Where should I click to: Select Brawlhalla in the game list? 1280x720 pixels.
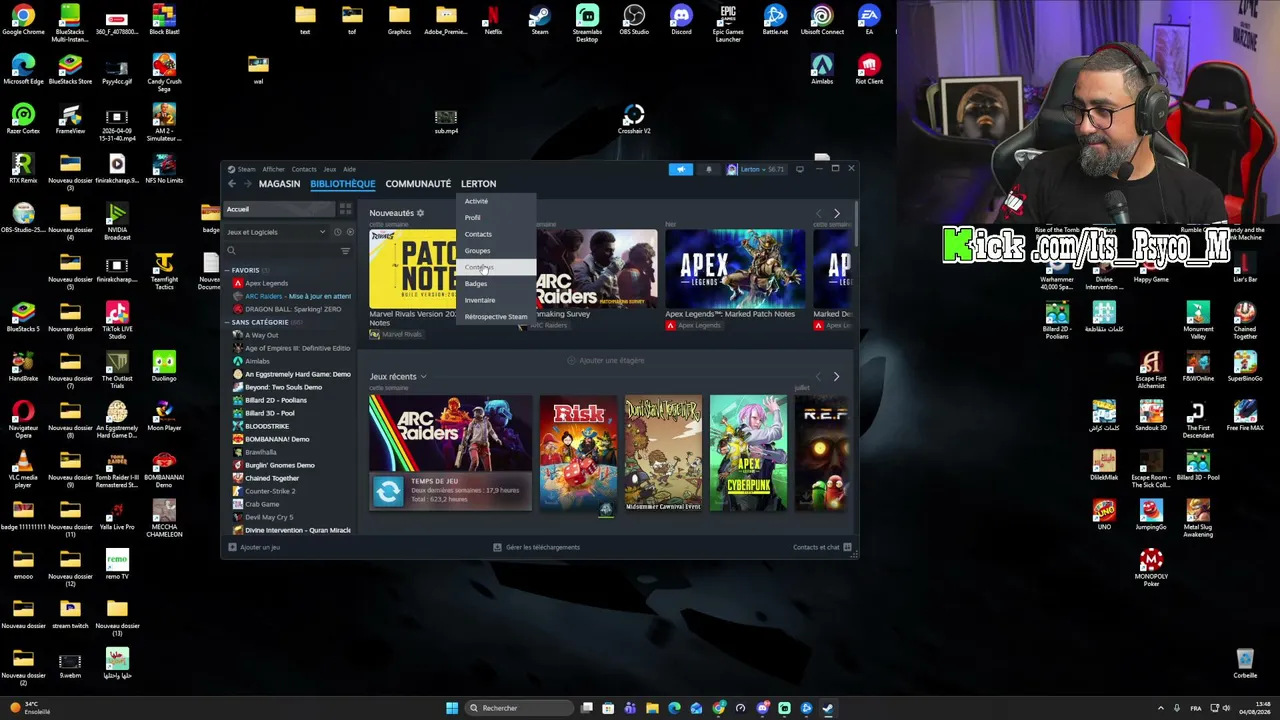coord(261,452)
